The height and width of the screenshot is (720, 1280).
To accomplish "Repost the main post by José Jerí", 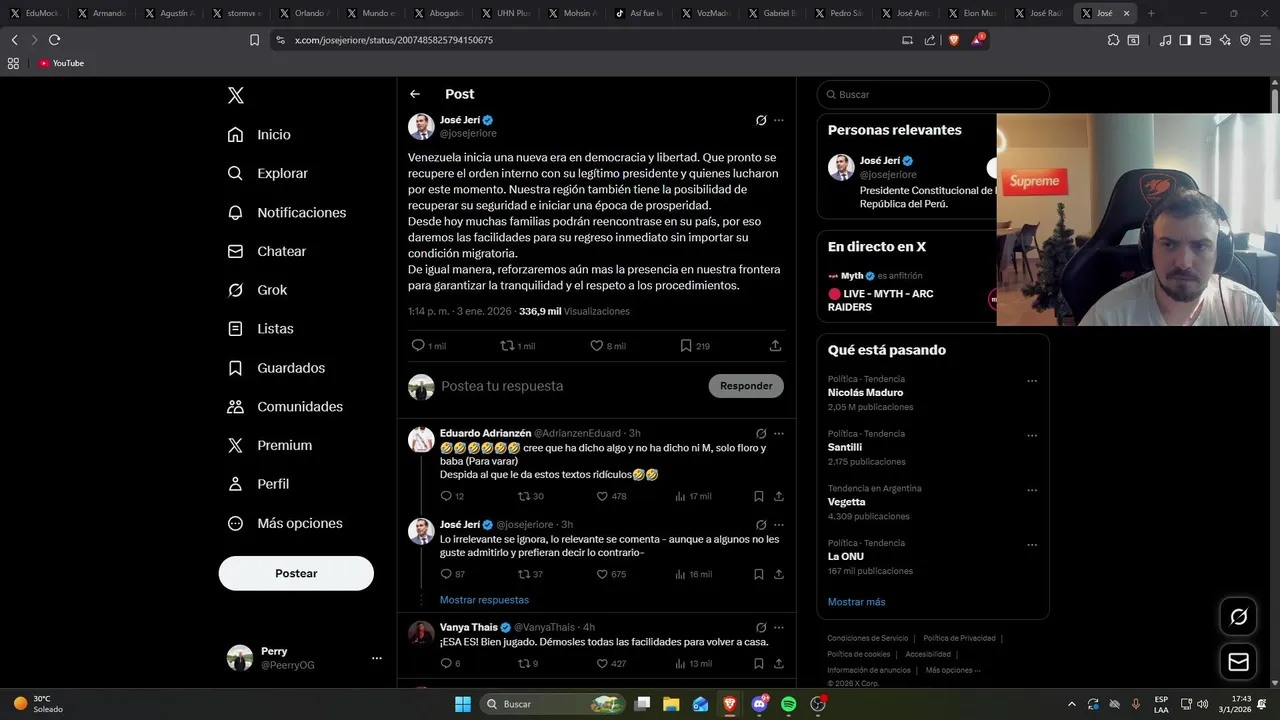I will click(x=507, y=345).
